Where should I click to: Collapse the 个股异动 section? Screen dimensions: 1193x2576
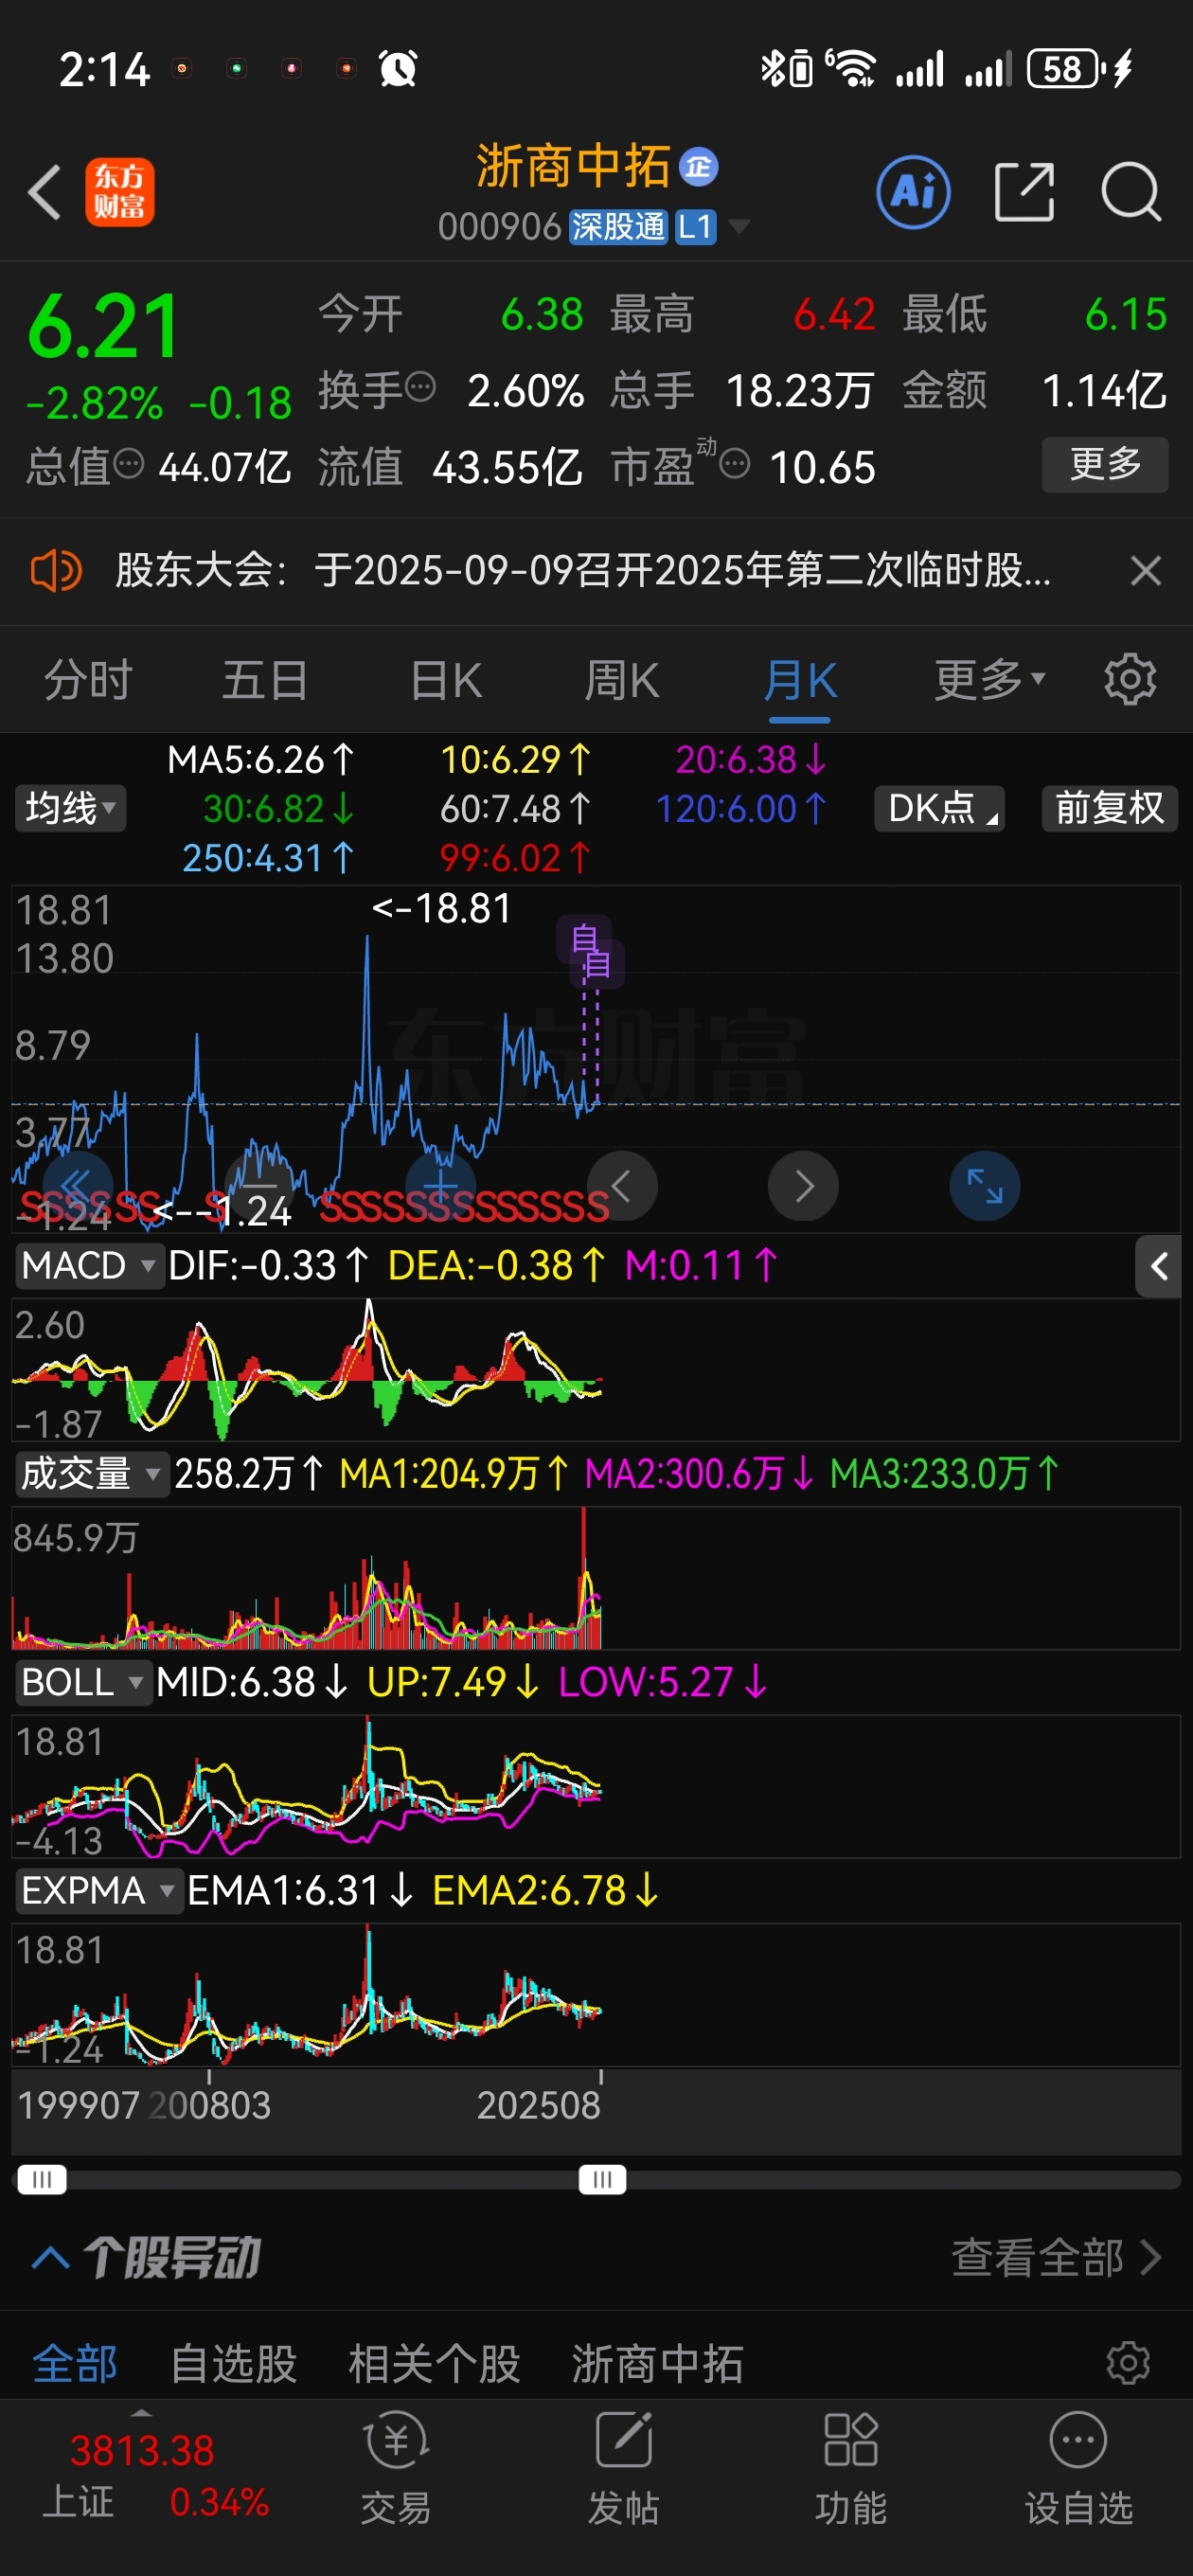click(x=51, y=2257)
